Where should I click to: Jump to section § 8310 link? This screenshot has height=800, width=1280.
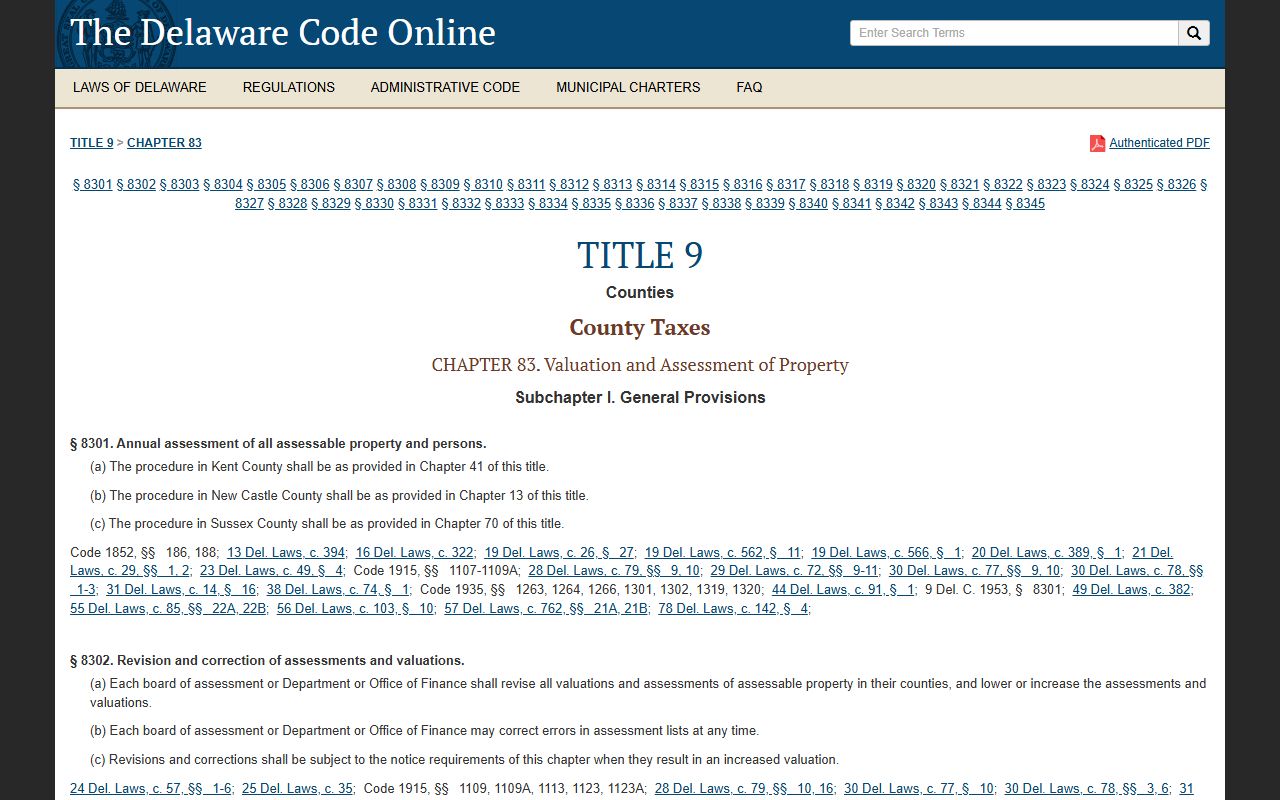[x=483, y=185]
